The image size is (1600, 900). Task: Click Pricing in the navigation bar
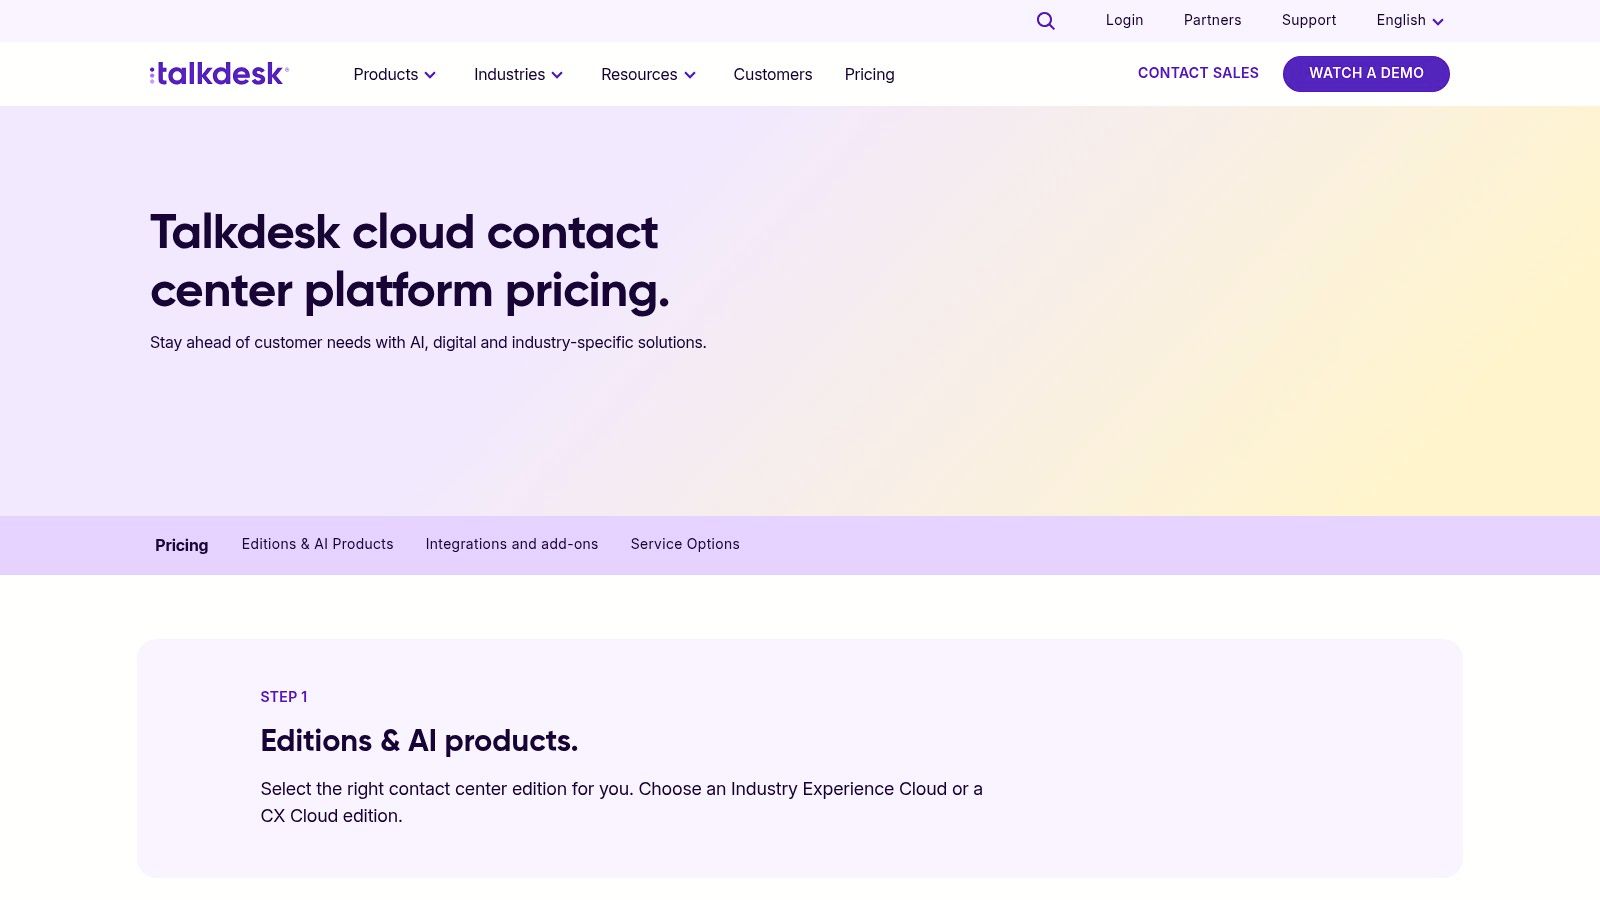point(869,74)
